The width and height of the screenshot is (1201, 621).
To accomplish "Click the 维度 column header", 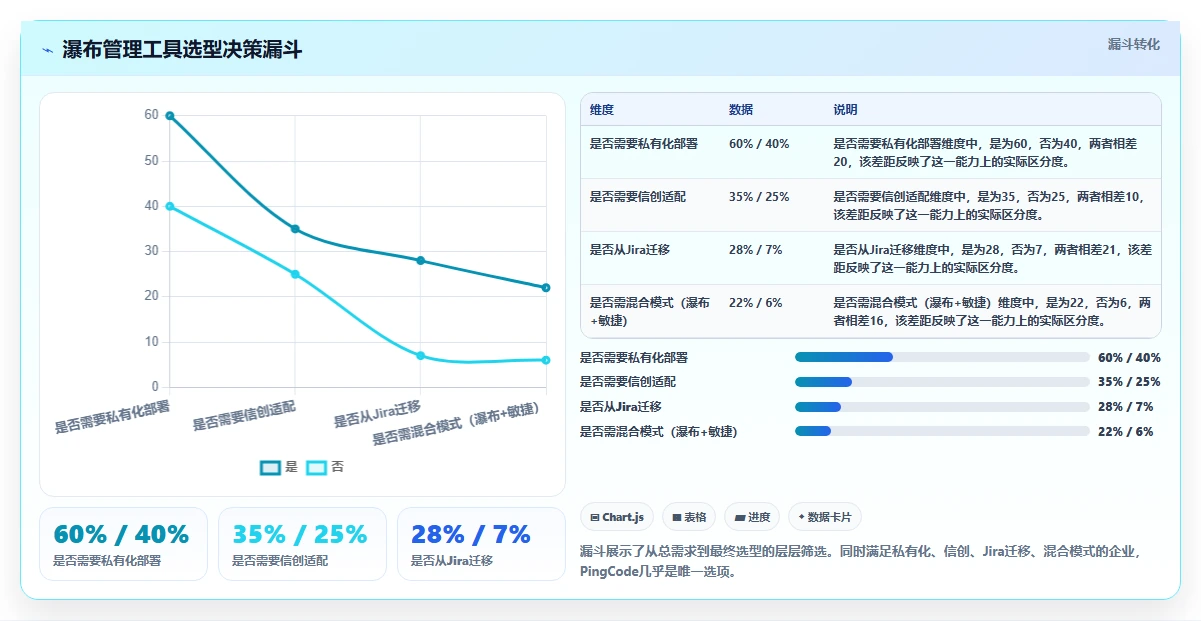I will click(x=602, y=110).
